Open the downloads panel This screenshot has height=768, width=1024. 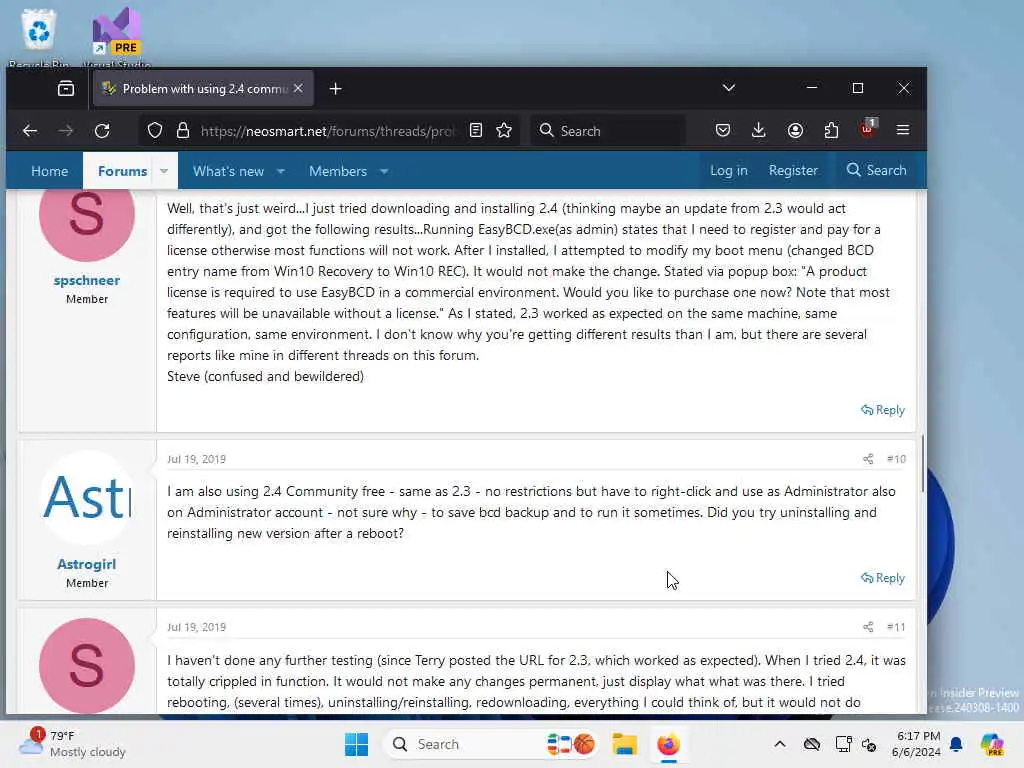point(758,131)
